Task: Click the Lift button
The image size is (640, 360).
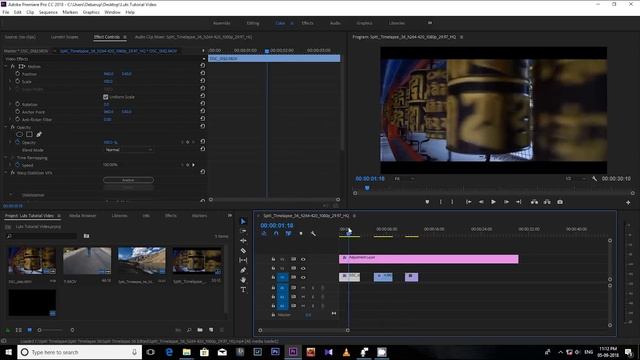Action: point(534,202)
